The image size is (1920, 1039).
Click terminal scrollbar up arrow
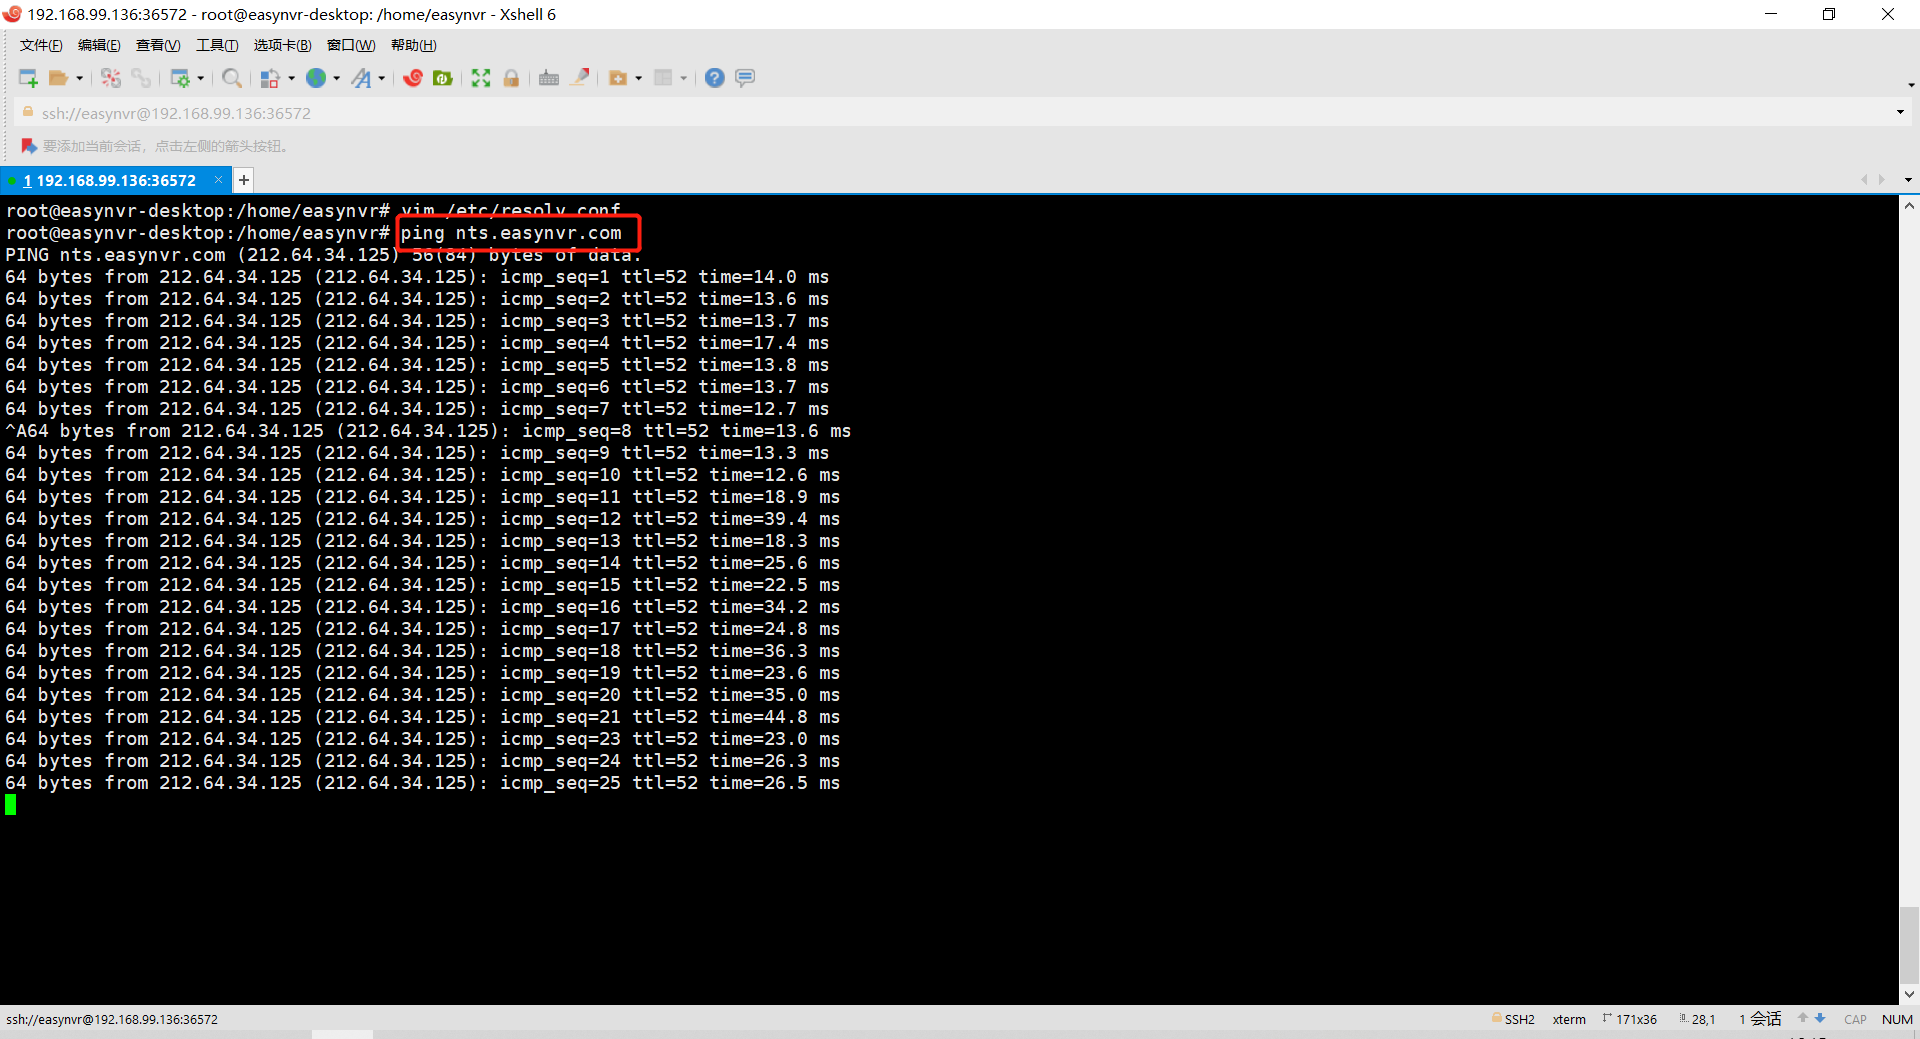click(x=1909, y=206)
